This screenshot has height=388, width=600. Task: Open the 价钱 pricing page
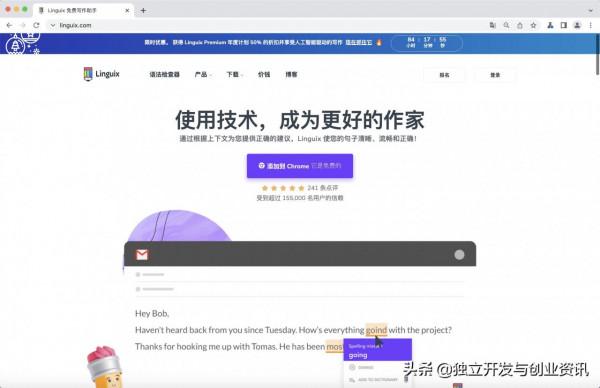click(x=264, y=74)
